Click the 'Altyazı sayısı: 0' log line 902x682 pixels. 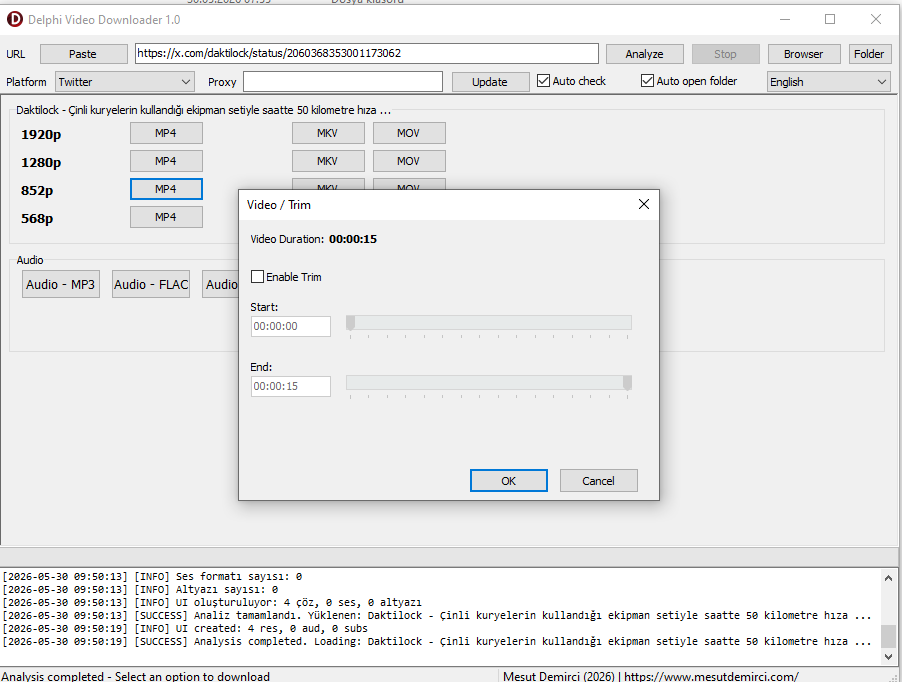[x=140, y=589]
